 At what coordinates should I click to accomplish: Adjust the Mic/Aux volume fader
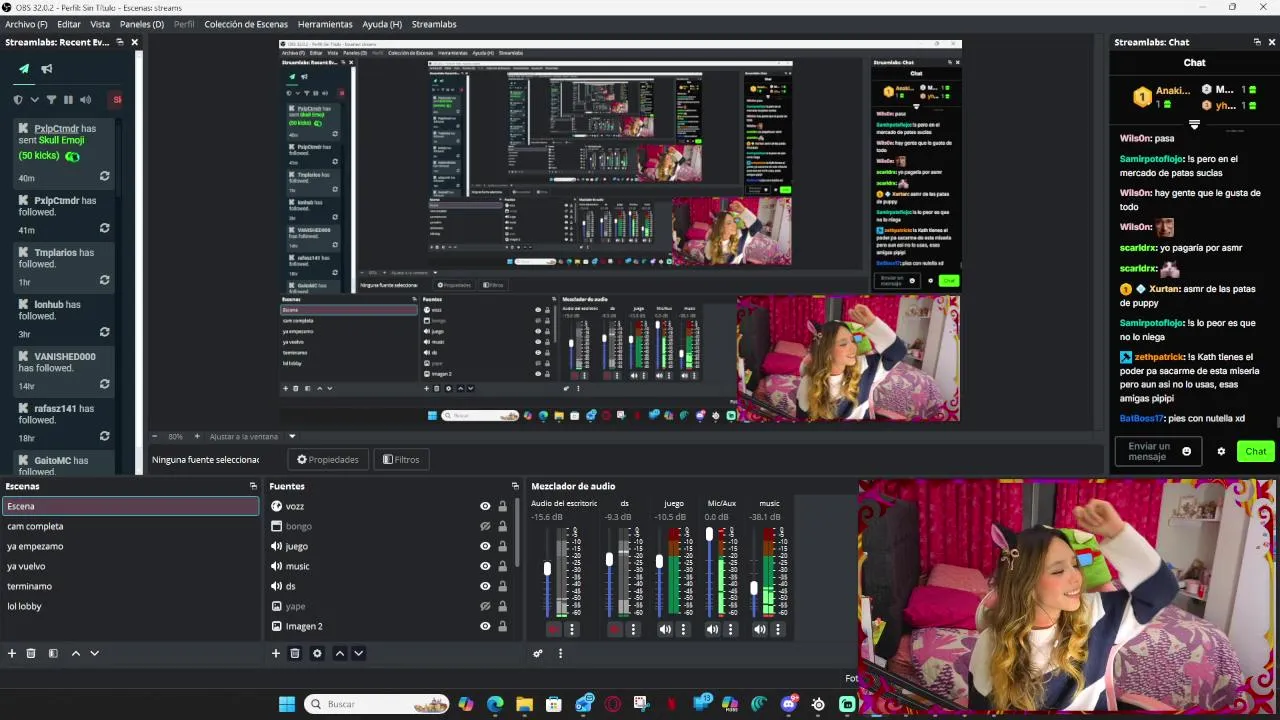tap(709, 534)
